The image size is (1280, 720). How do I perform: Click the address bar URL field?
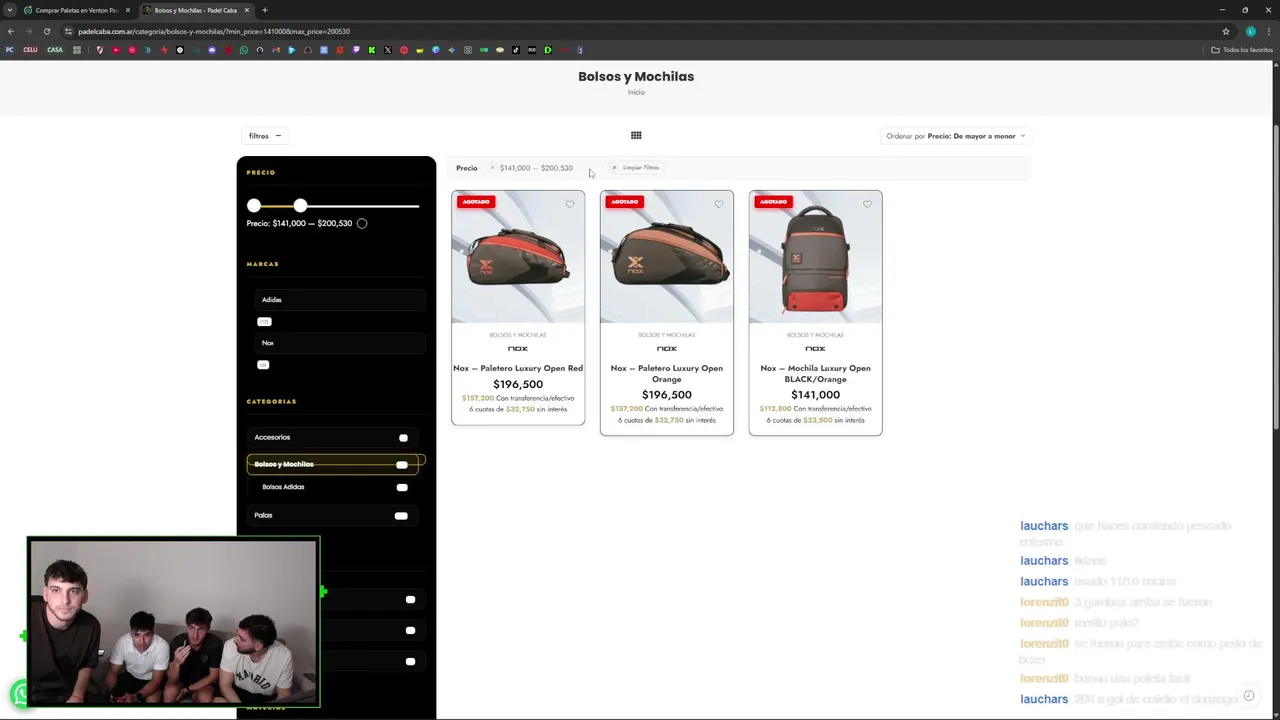coord(640,31)
